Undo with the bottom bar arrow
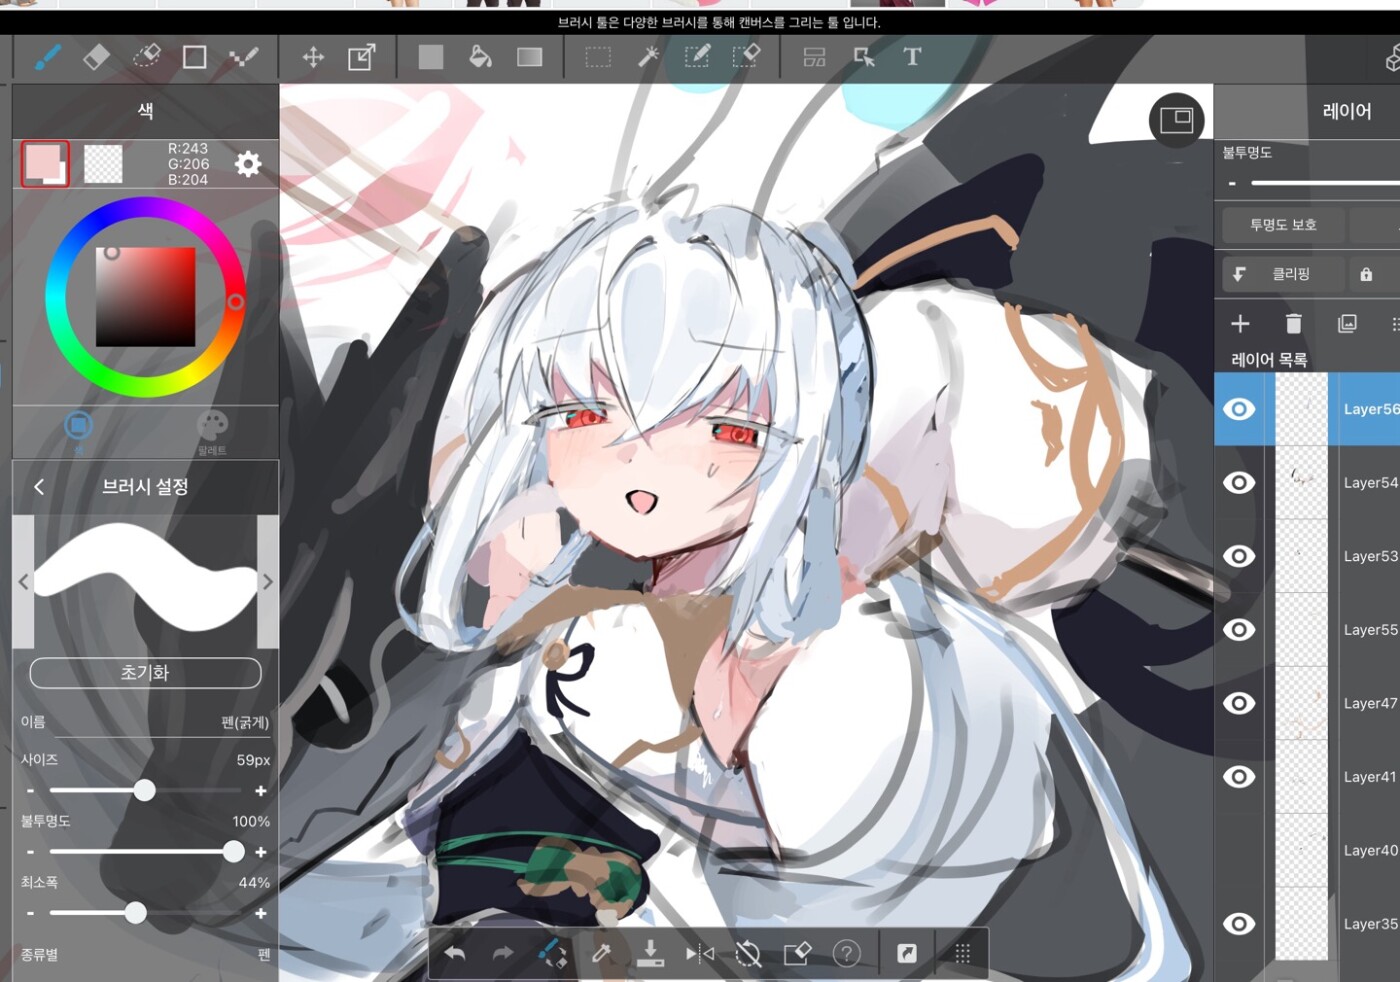 coord(455,953)
